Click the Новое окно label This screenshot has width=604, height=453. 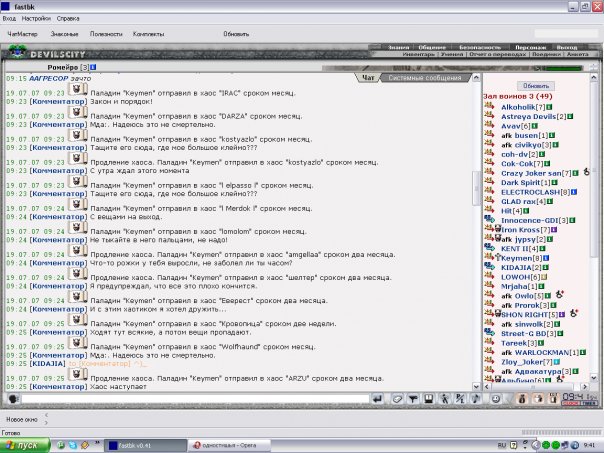pyautogui.click(x=22, y=419)
